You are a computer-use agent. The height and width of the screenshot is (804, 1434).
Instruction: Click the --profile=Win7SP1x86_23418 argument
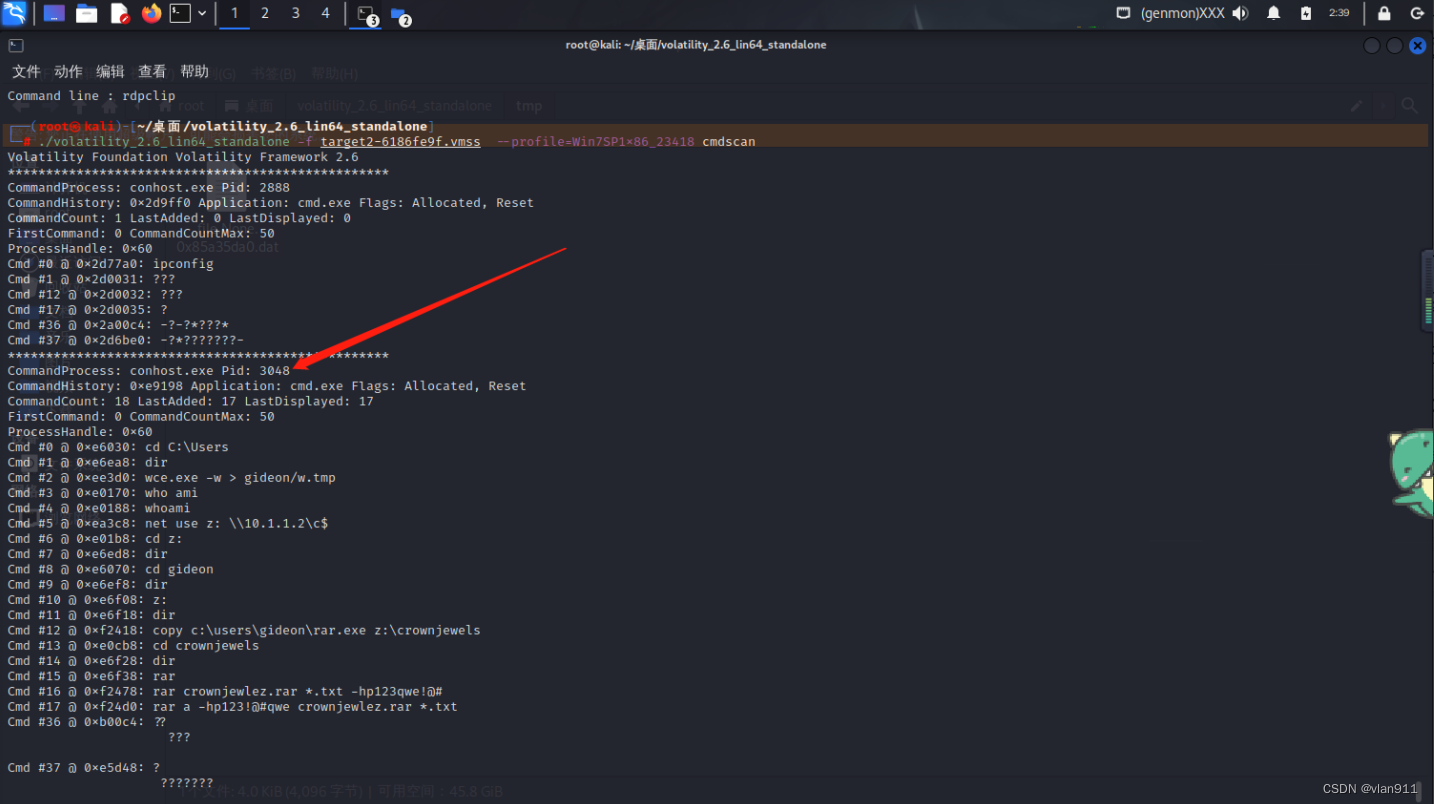coord(595,142)
